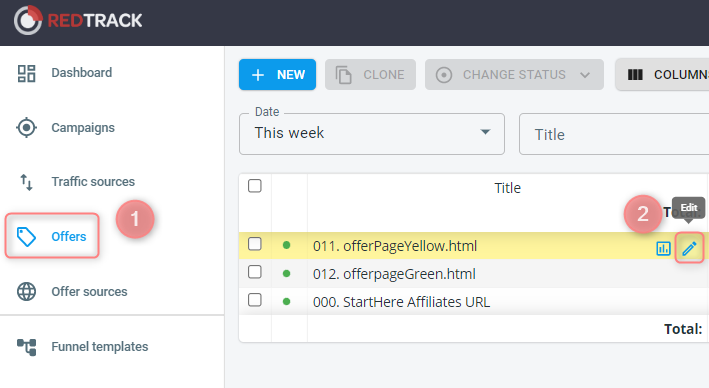
Task: Edit offerPageYellow.html with the pencil icon
Action: (689, 248)
